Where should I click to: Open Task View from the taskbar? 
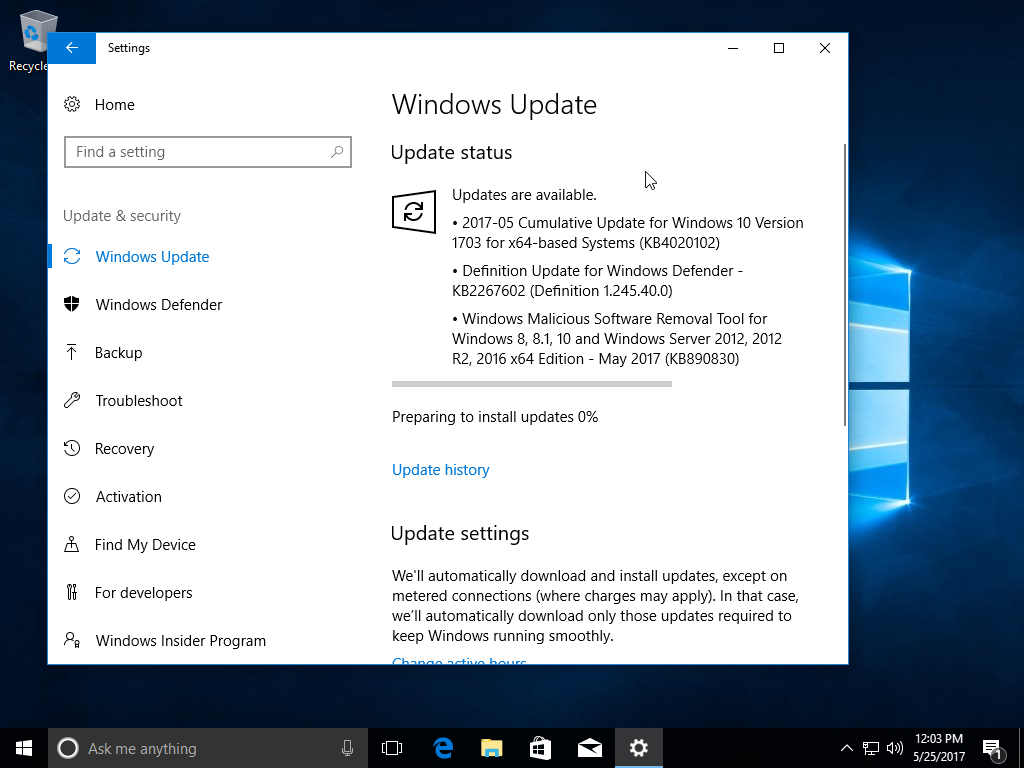click(x=392, y=748)
